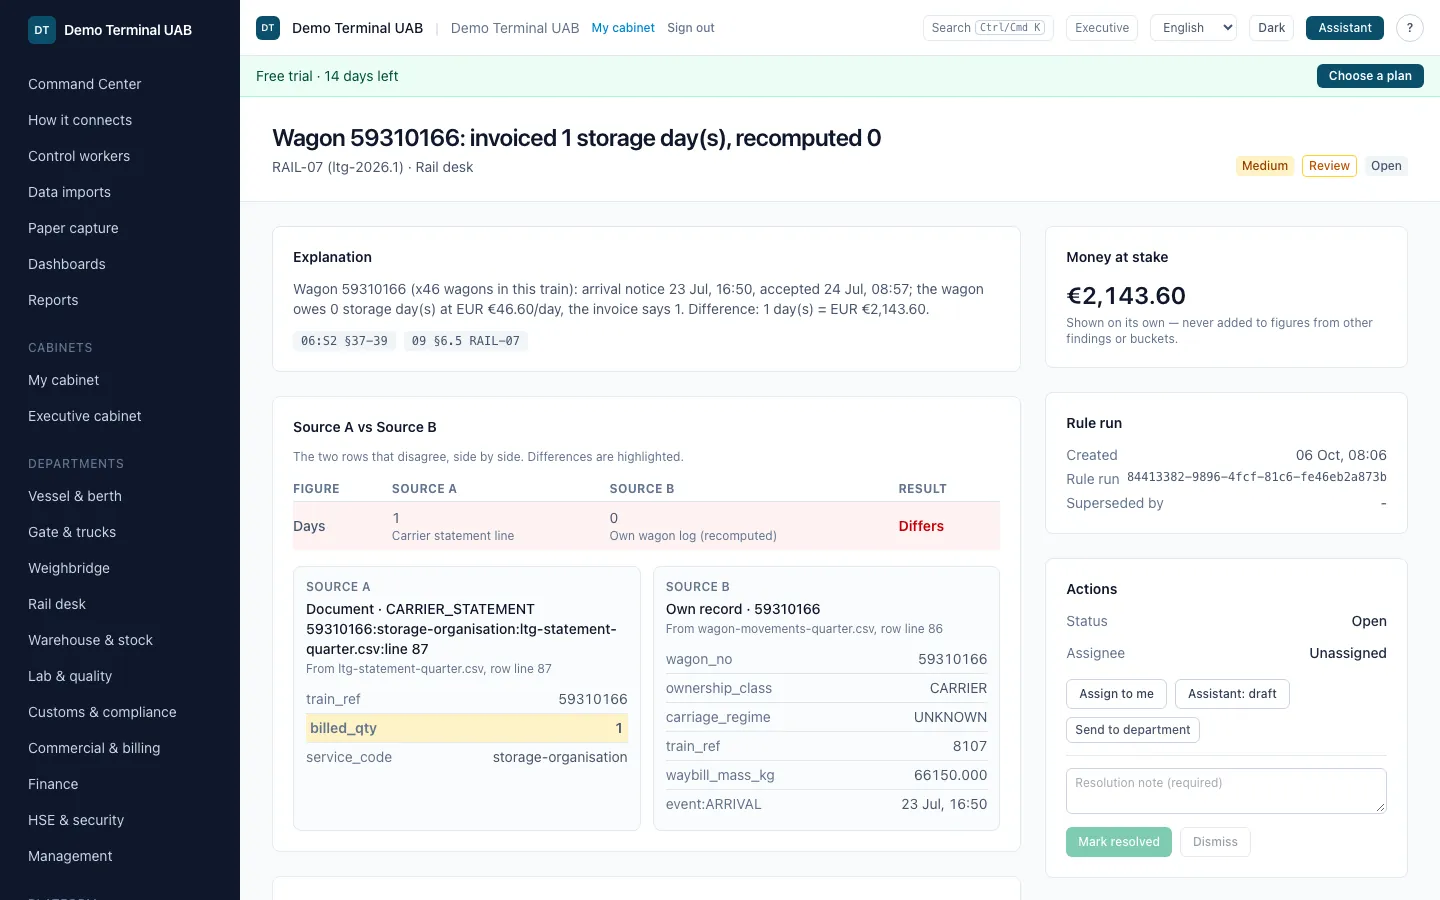
Task: Open Control workers page
Action: 79,156
